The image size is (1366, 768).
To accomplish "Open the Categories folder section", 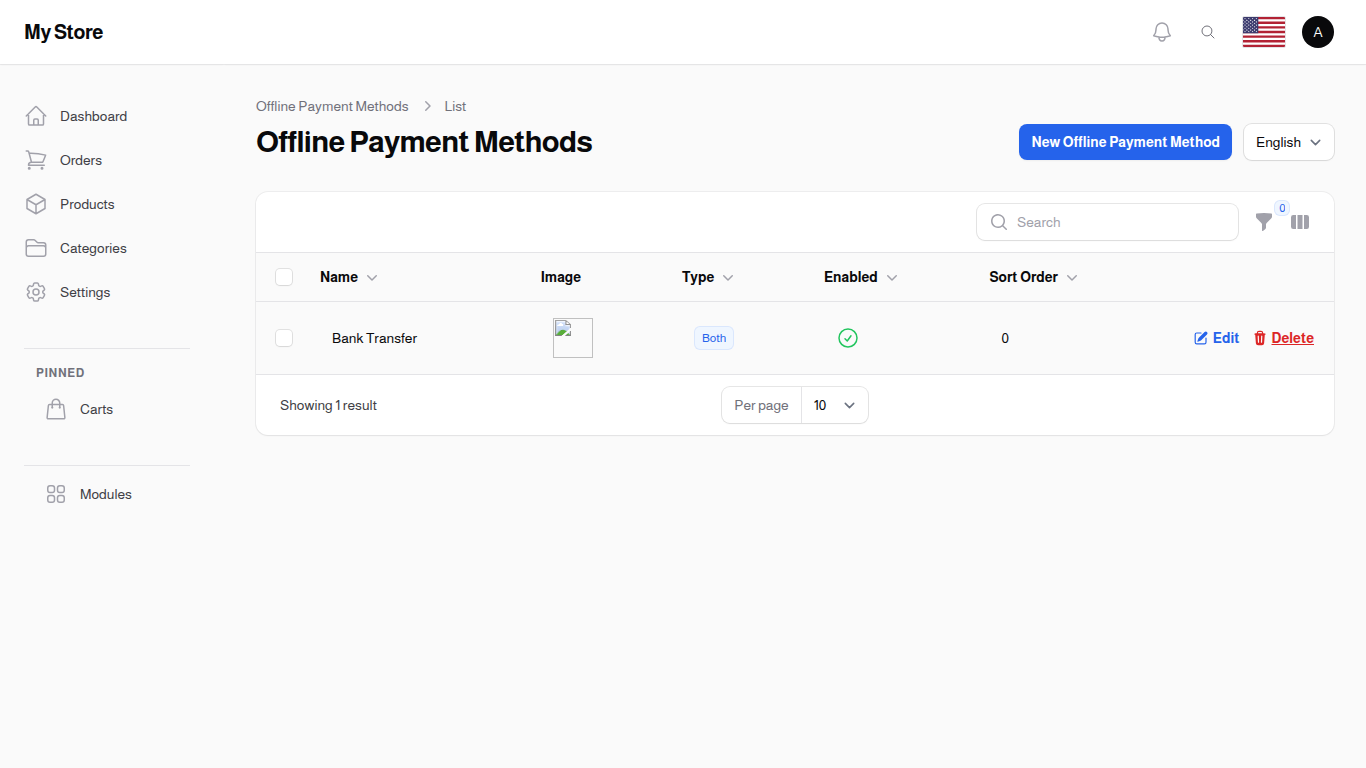I will coord(93,248).
